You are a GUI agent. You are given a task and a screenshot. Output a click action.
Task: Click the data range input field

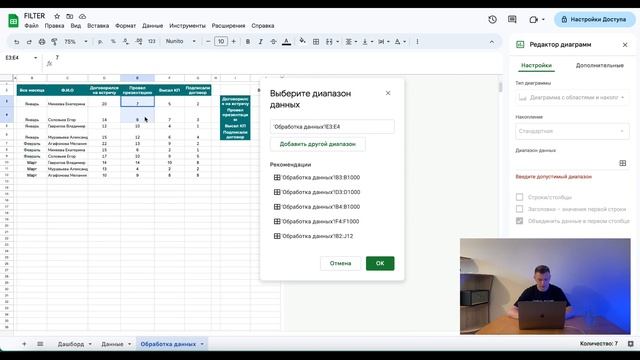(x=332, y=127)
